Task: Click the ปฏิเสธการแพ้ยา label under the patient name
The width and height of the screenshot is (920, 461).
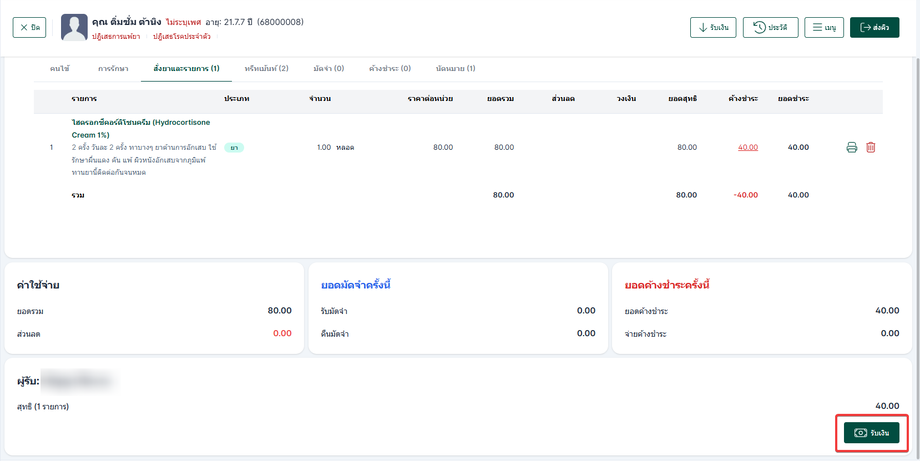Action: [x=116, y=36]
